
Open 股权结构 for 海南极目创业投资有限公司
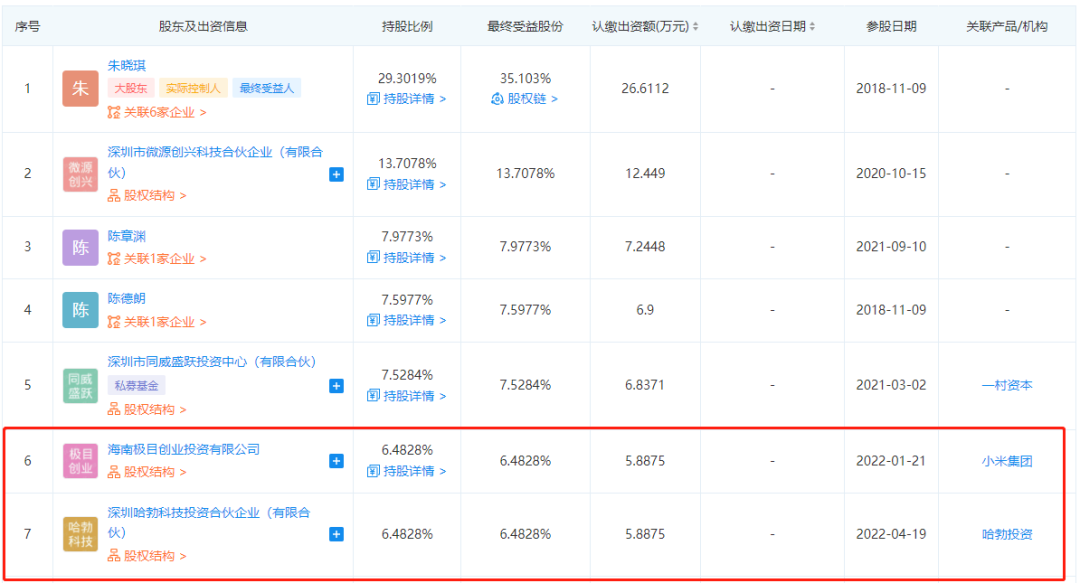click(147, 472)
